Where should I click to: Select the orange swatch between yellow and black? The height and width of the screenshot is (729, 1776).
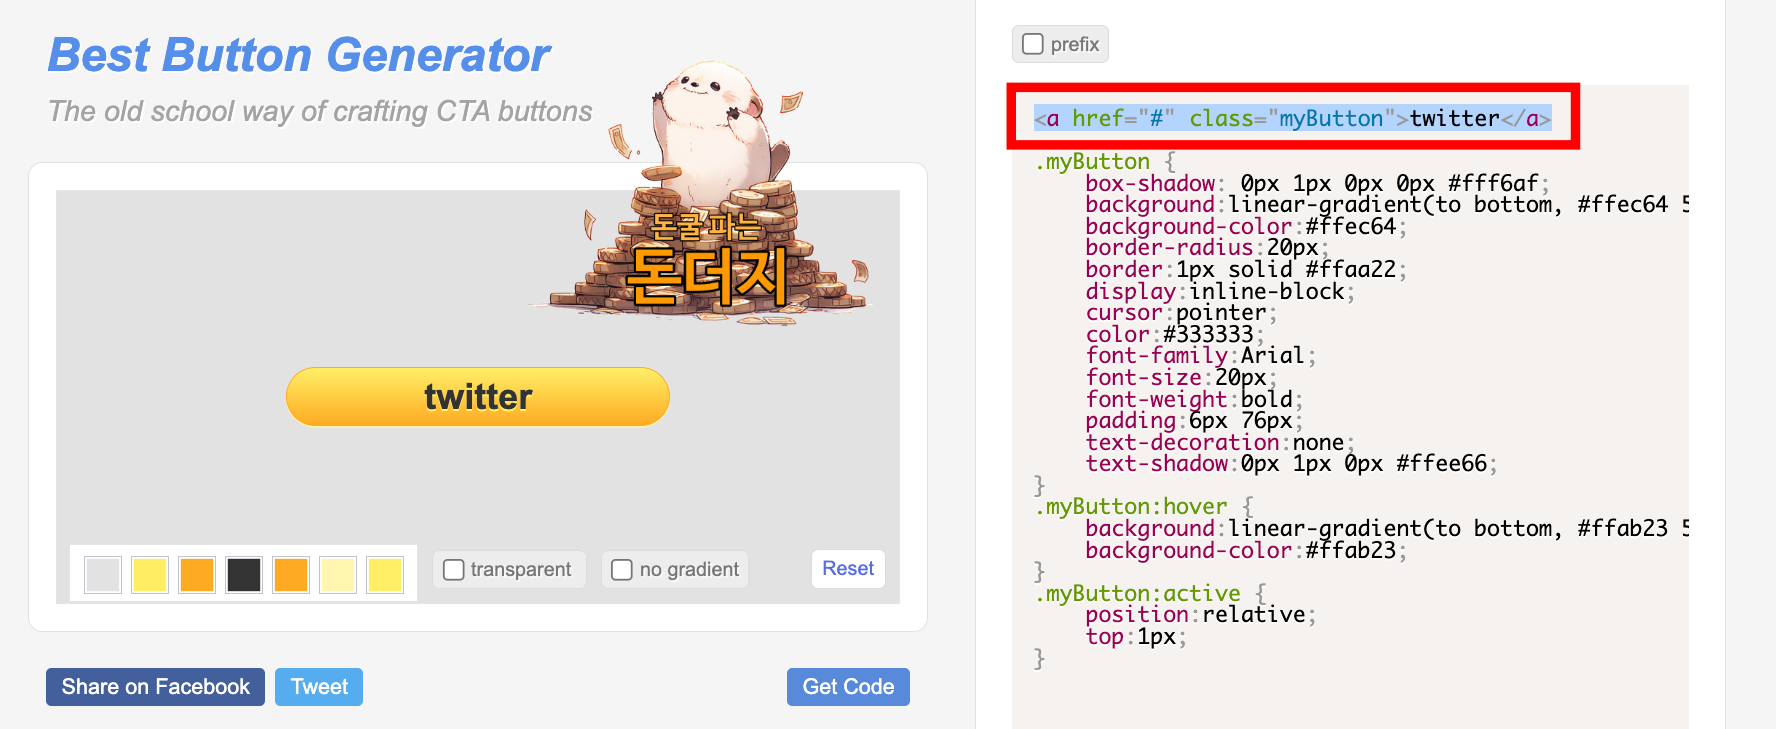[197, 575]
